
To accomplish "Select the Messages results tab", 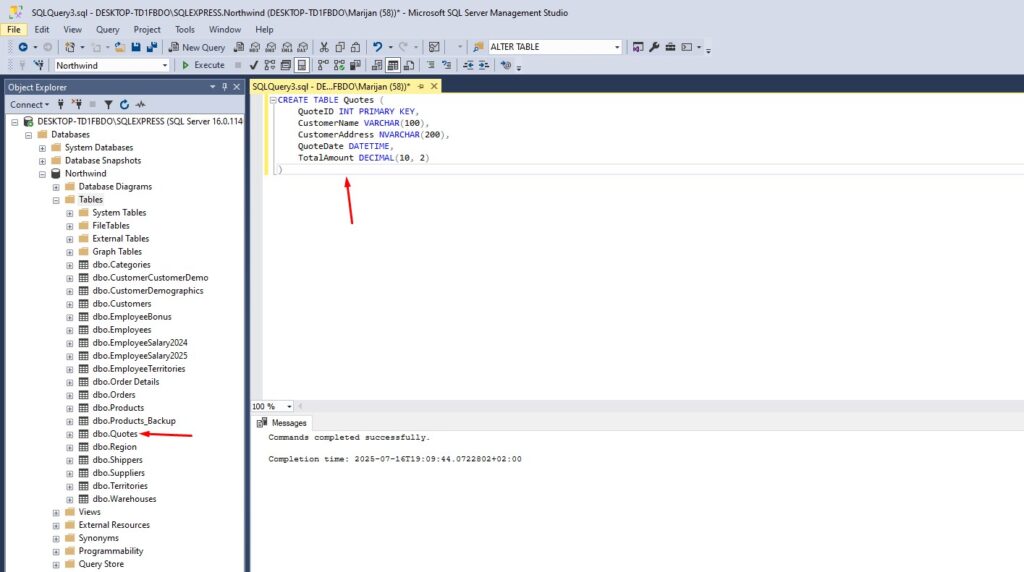I will pos(282,423).
